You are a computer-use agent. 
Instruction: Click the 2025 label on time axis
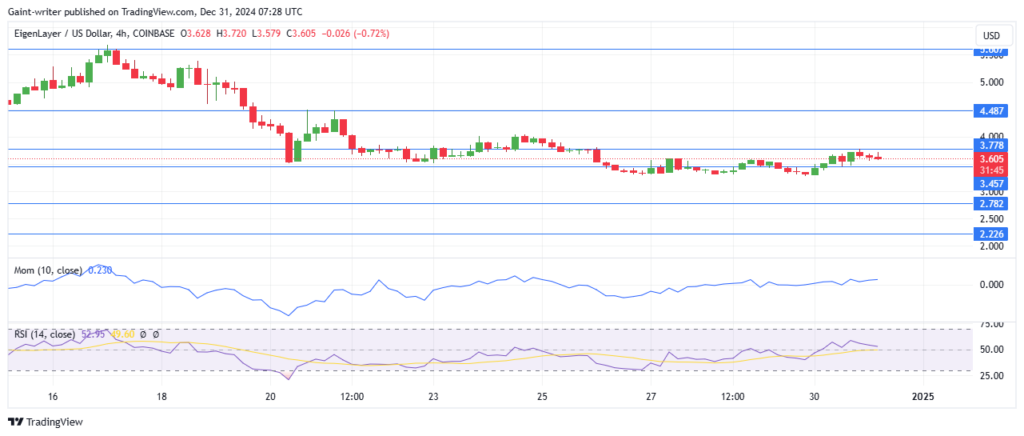point(923,396)
